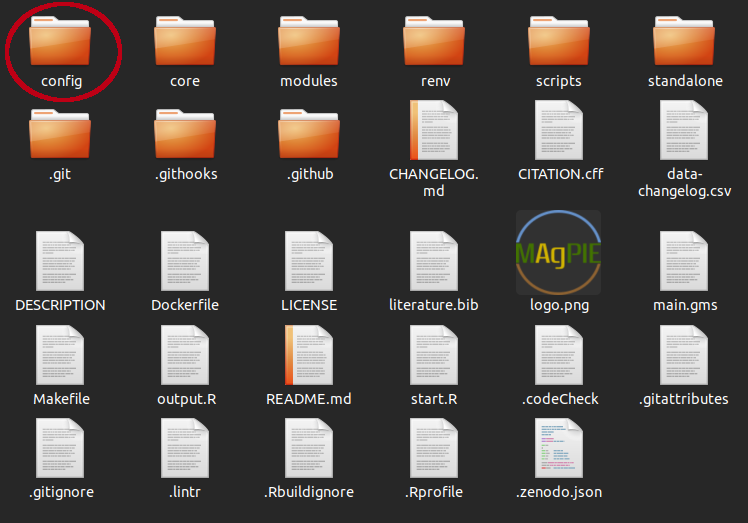
Task: Select the Makefile icon
Action: tap(60, 355)
